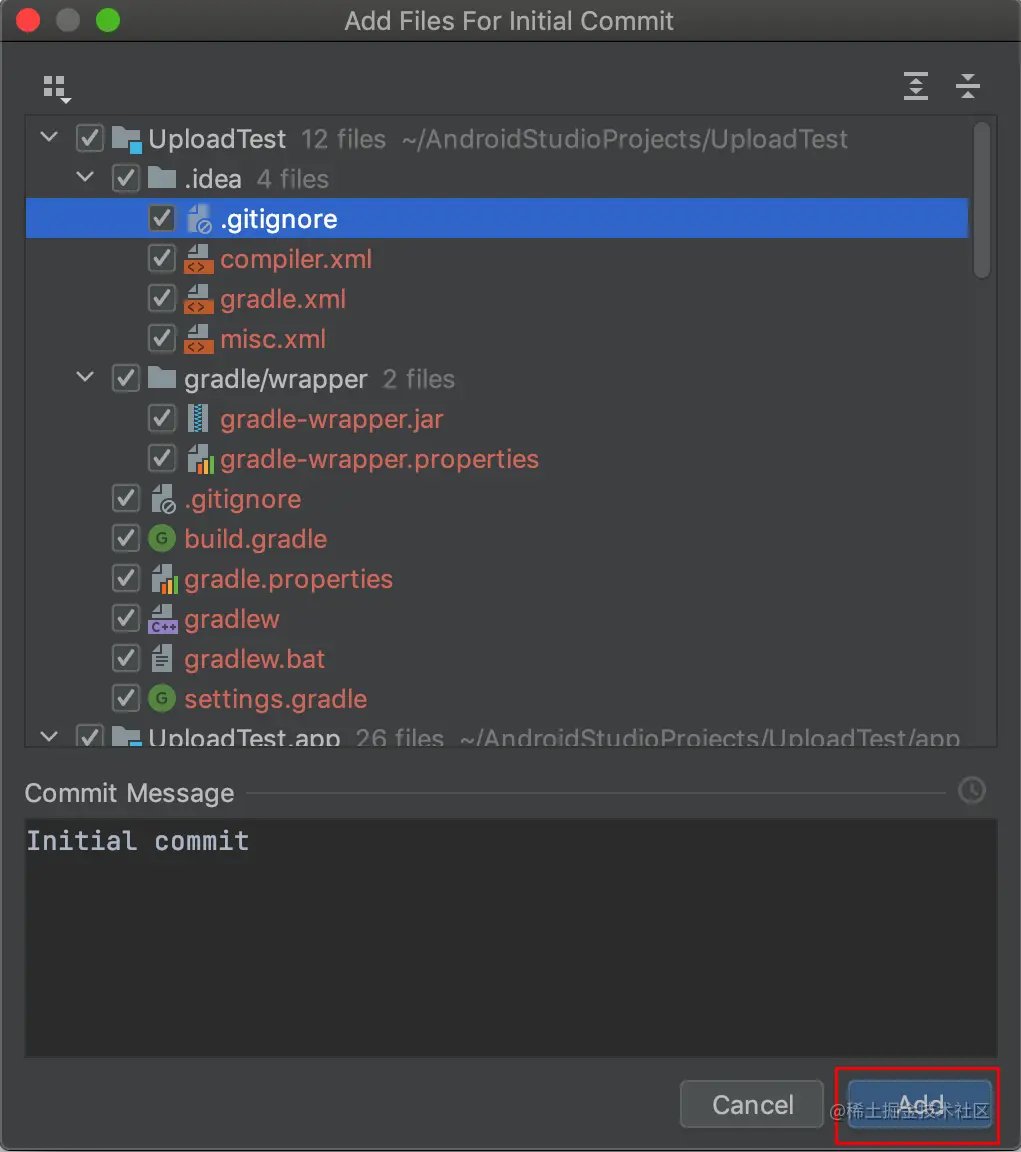The image size is (1021, 1152).
Task: Open the Group By toolbar icon
Action: 56,88
